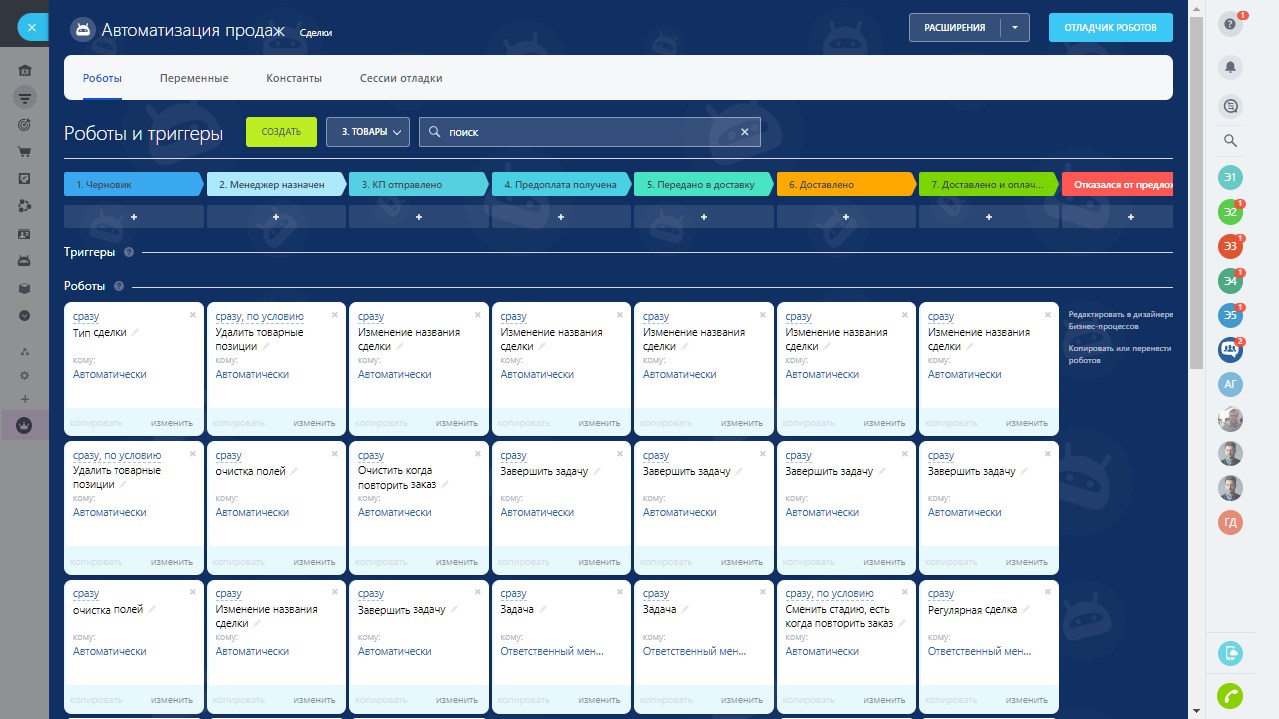Click the crown icon in left sidebar

[25, 425]
